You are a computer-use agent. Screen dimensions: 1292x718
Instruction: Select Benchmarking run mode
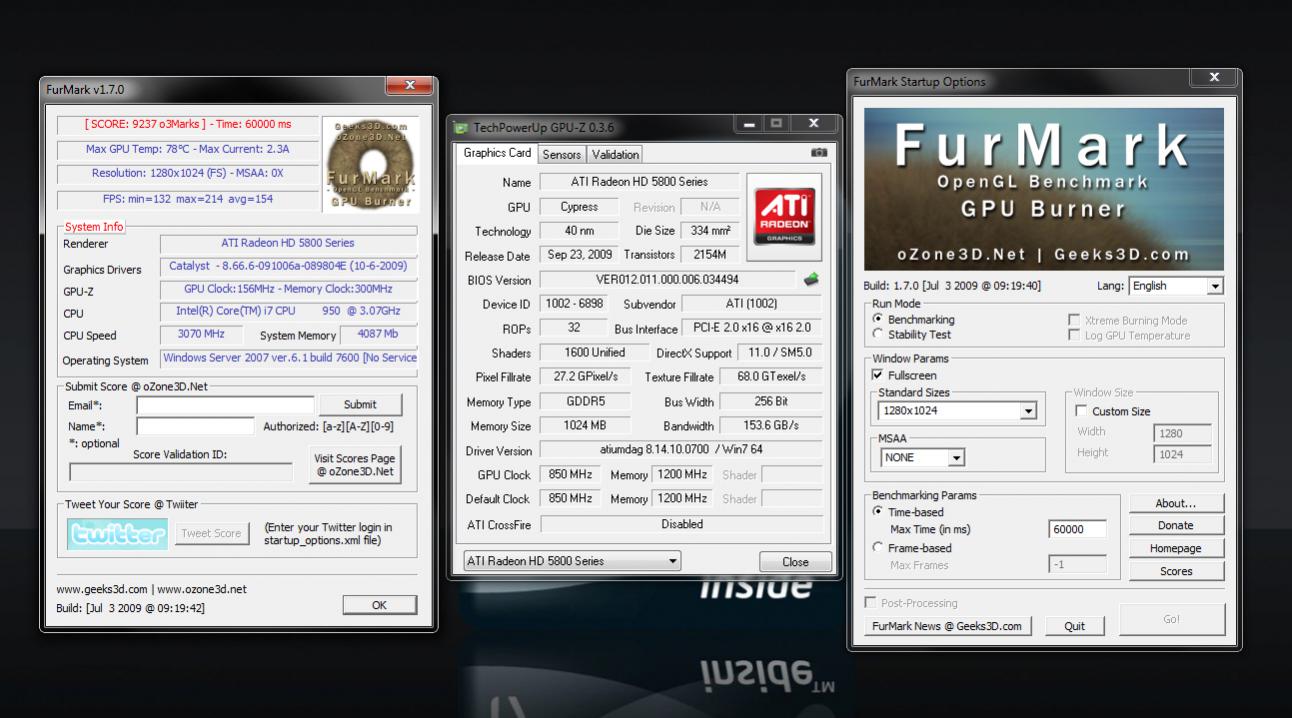pos(878,319)
